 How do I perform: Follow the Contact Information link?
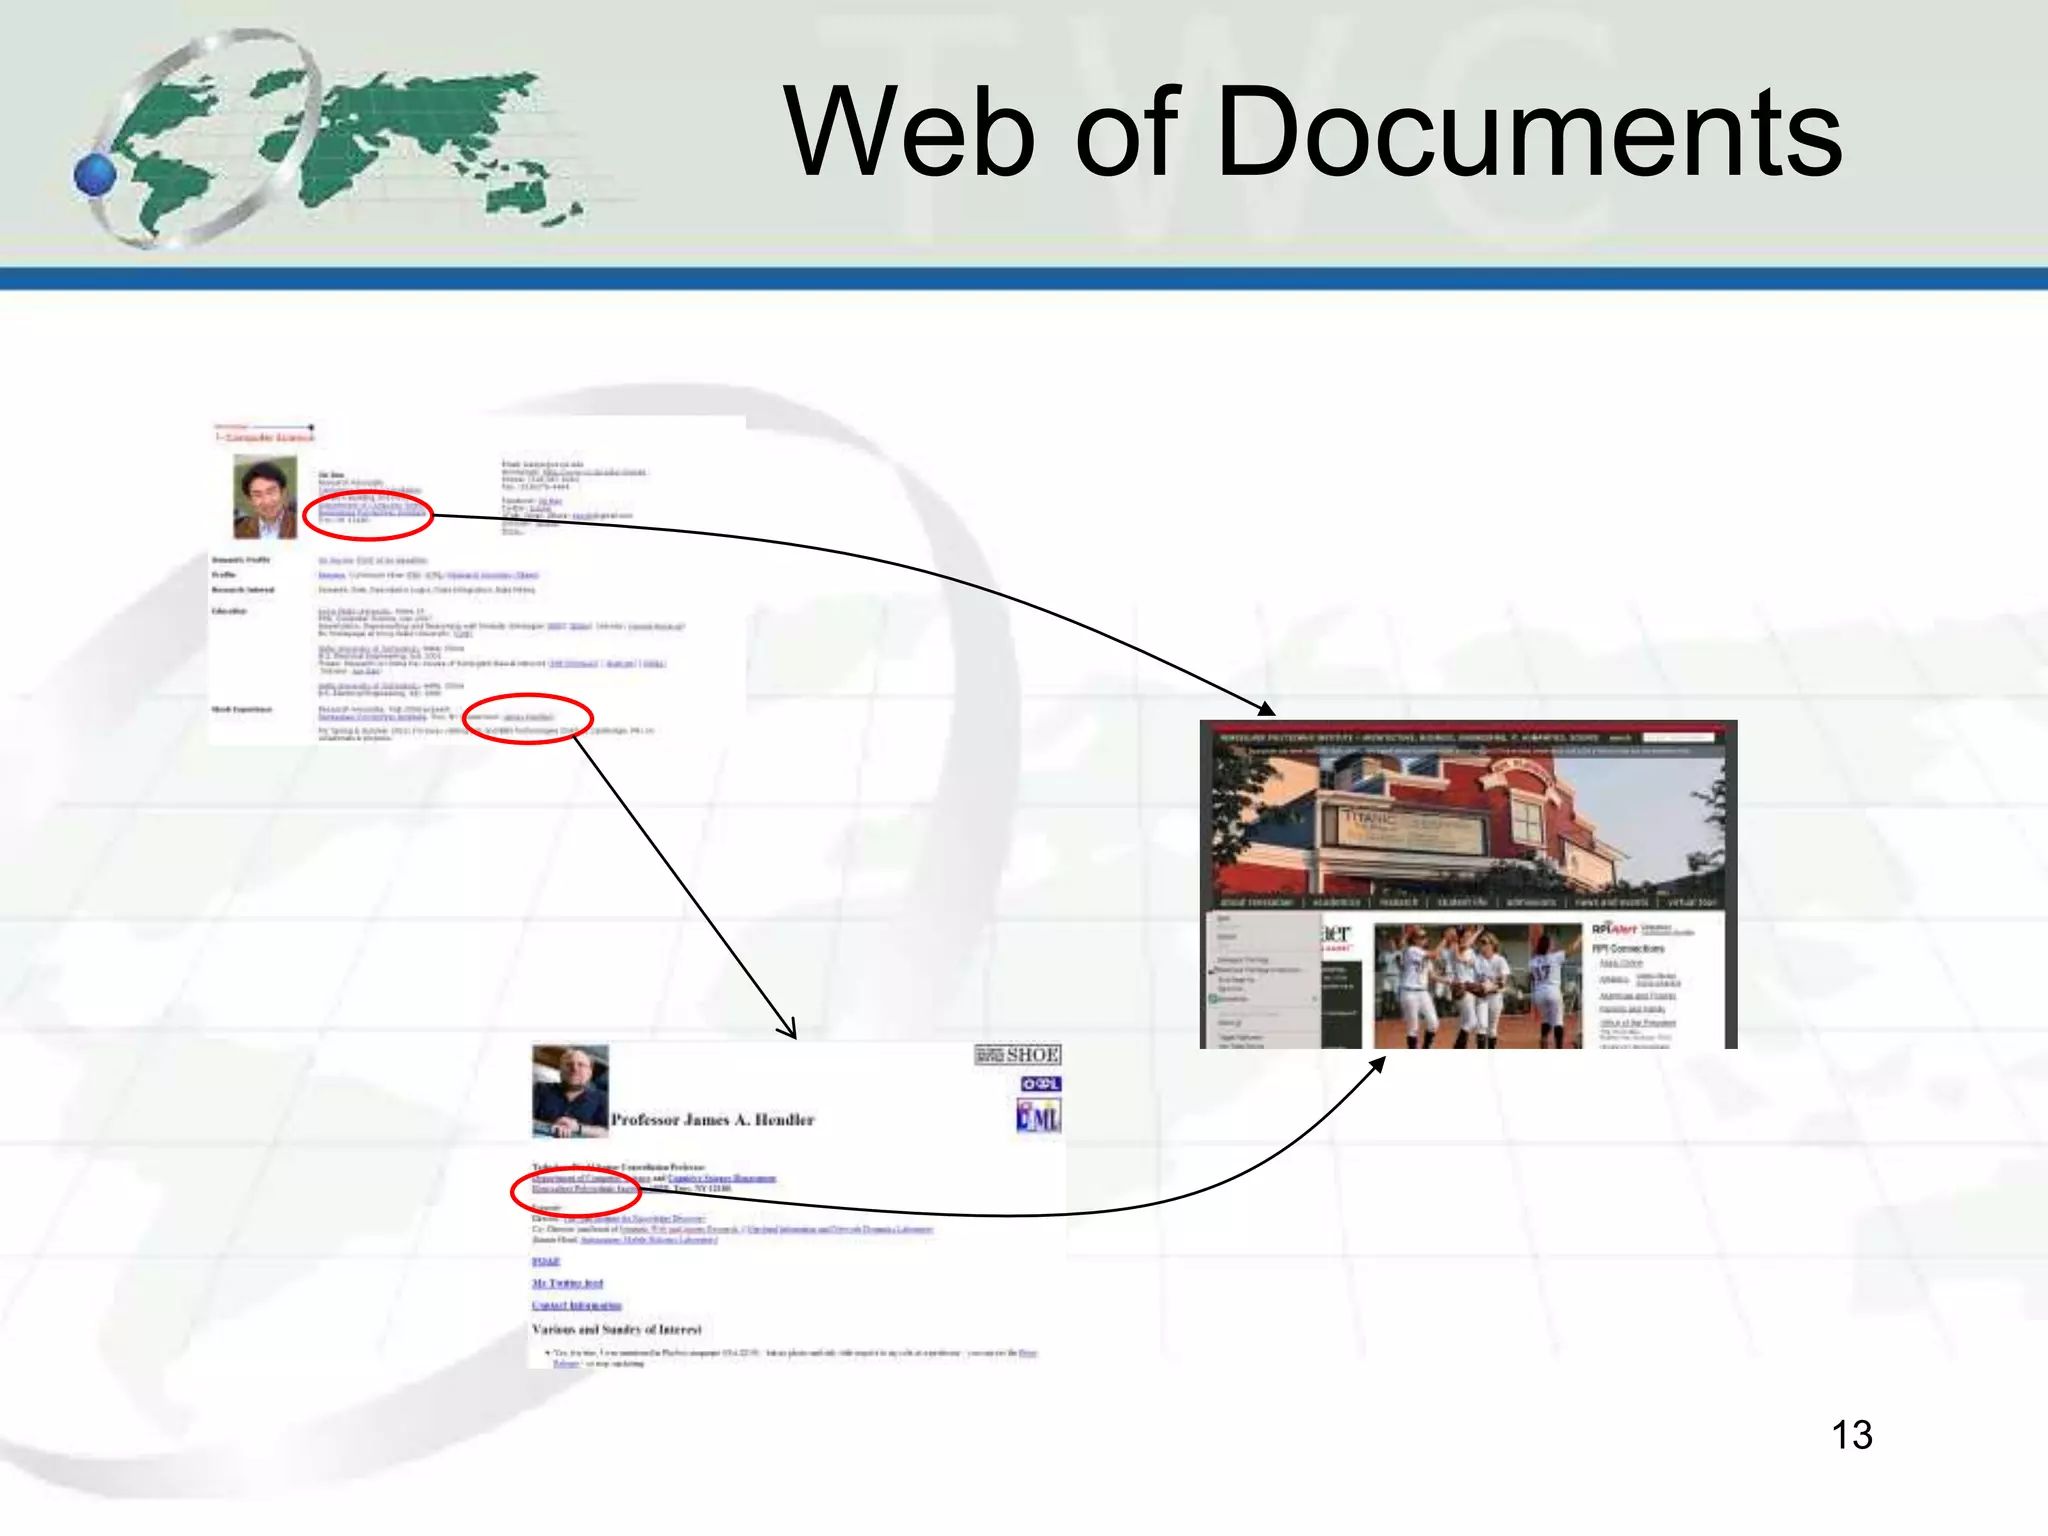tap(576, 1305)
